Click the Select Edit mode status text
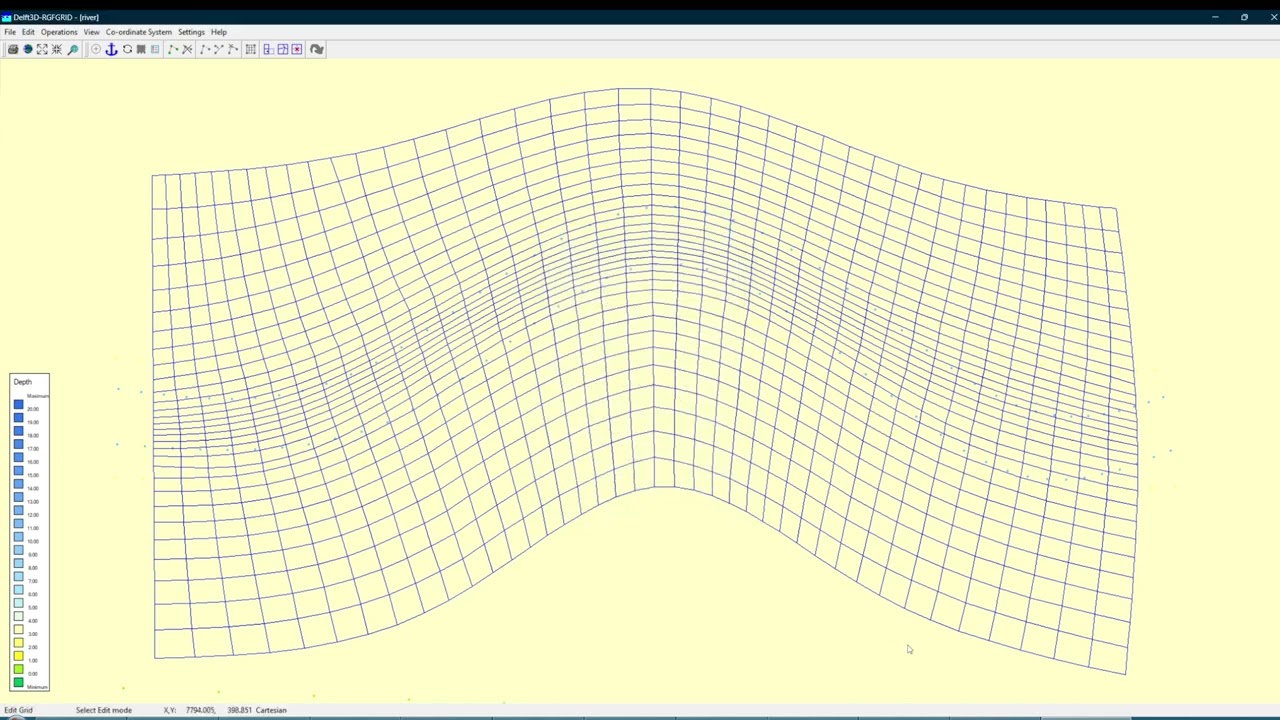The height and width of the screenshot is (720, 1280). point(104,710)
